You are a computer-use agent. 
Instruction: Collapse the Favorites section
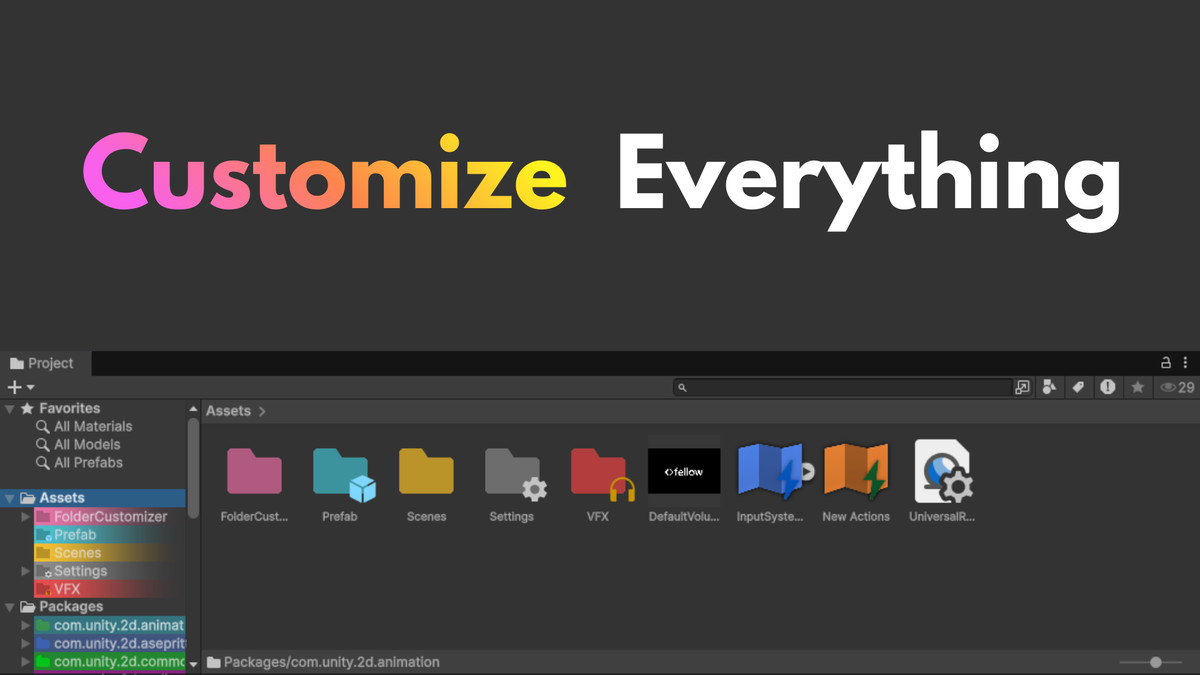pyautogui.click(x=10, y=408)
